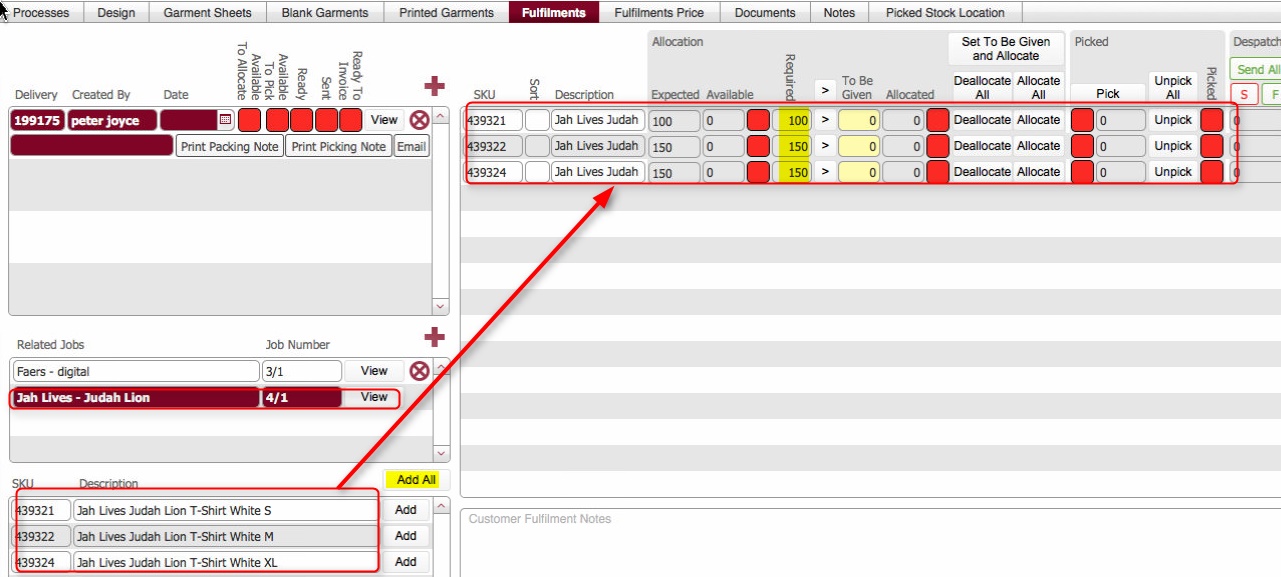
Task: Delete the Faers - digital related job
Action: (419, 371)
